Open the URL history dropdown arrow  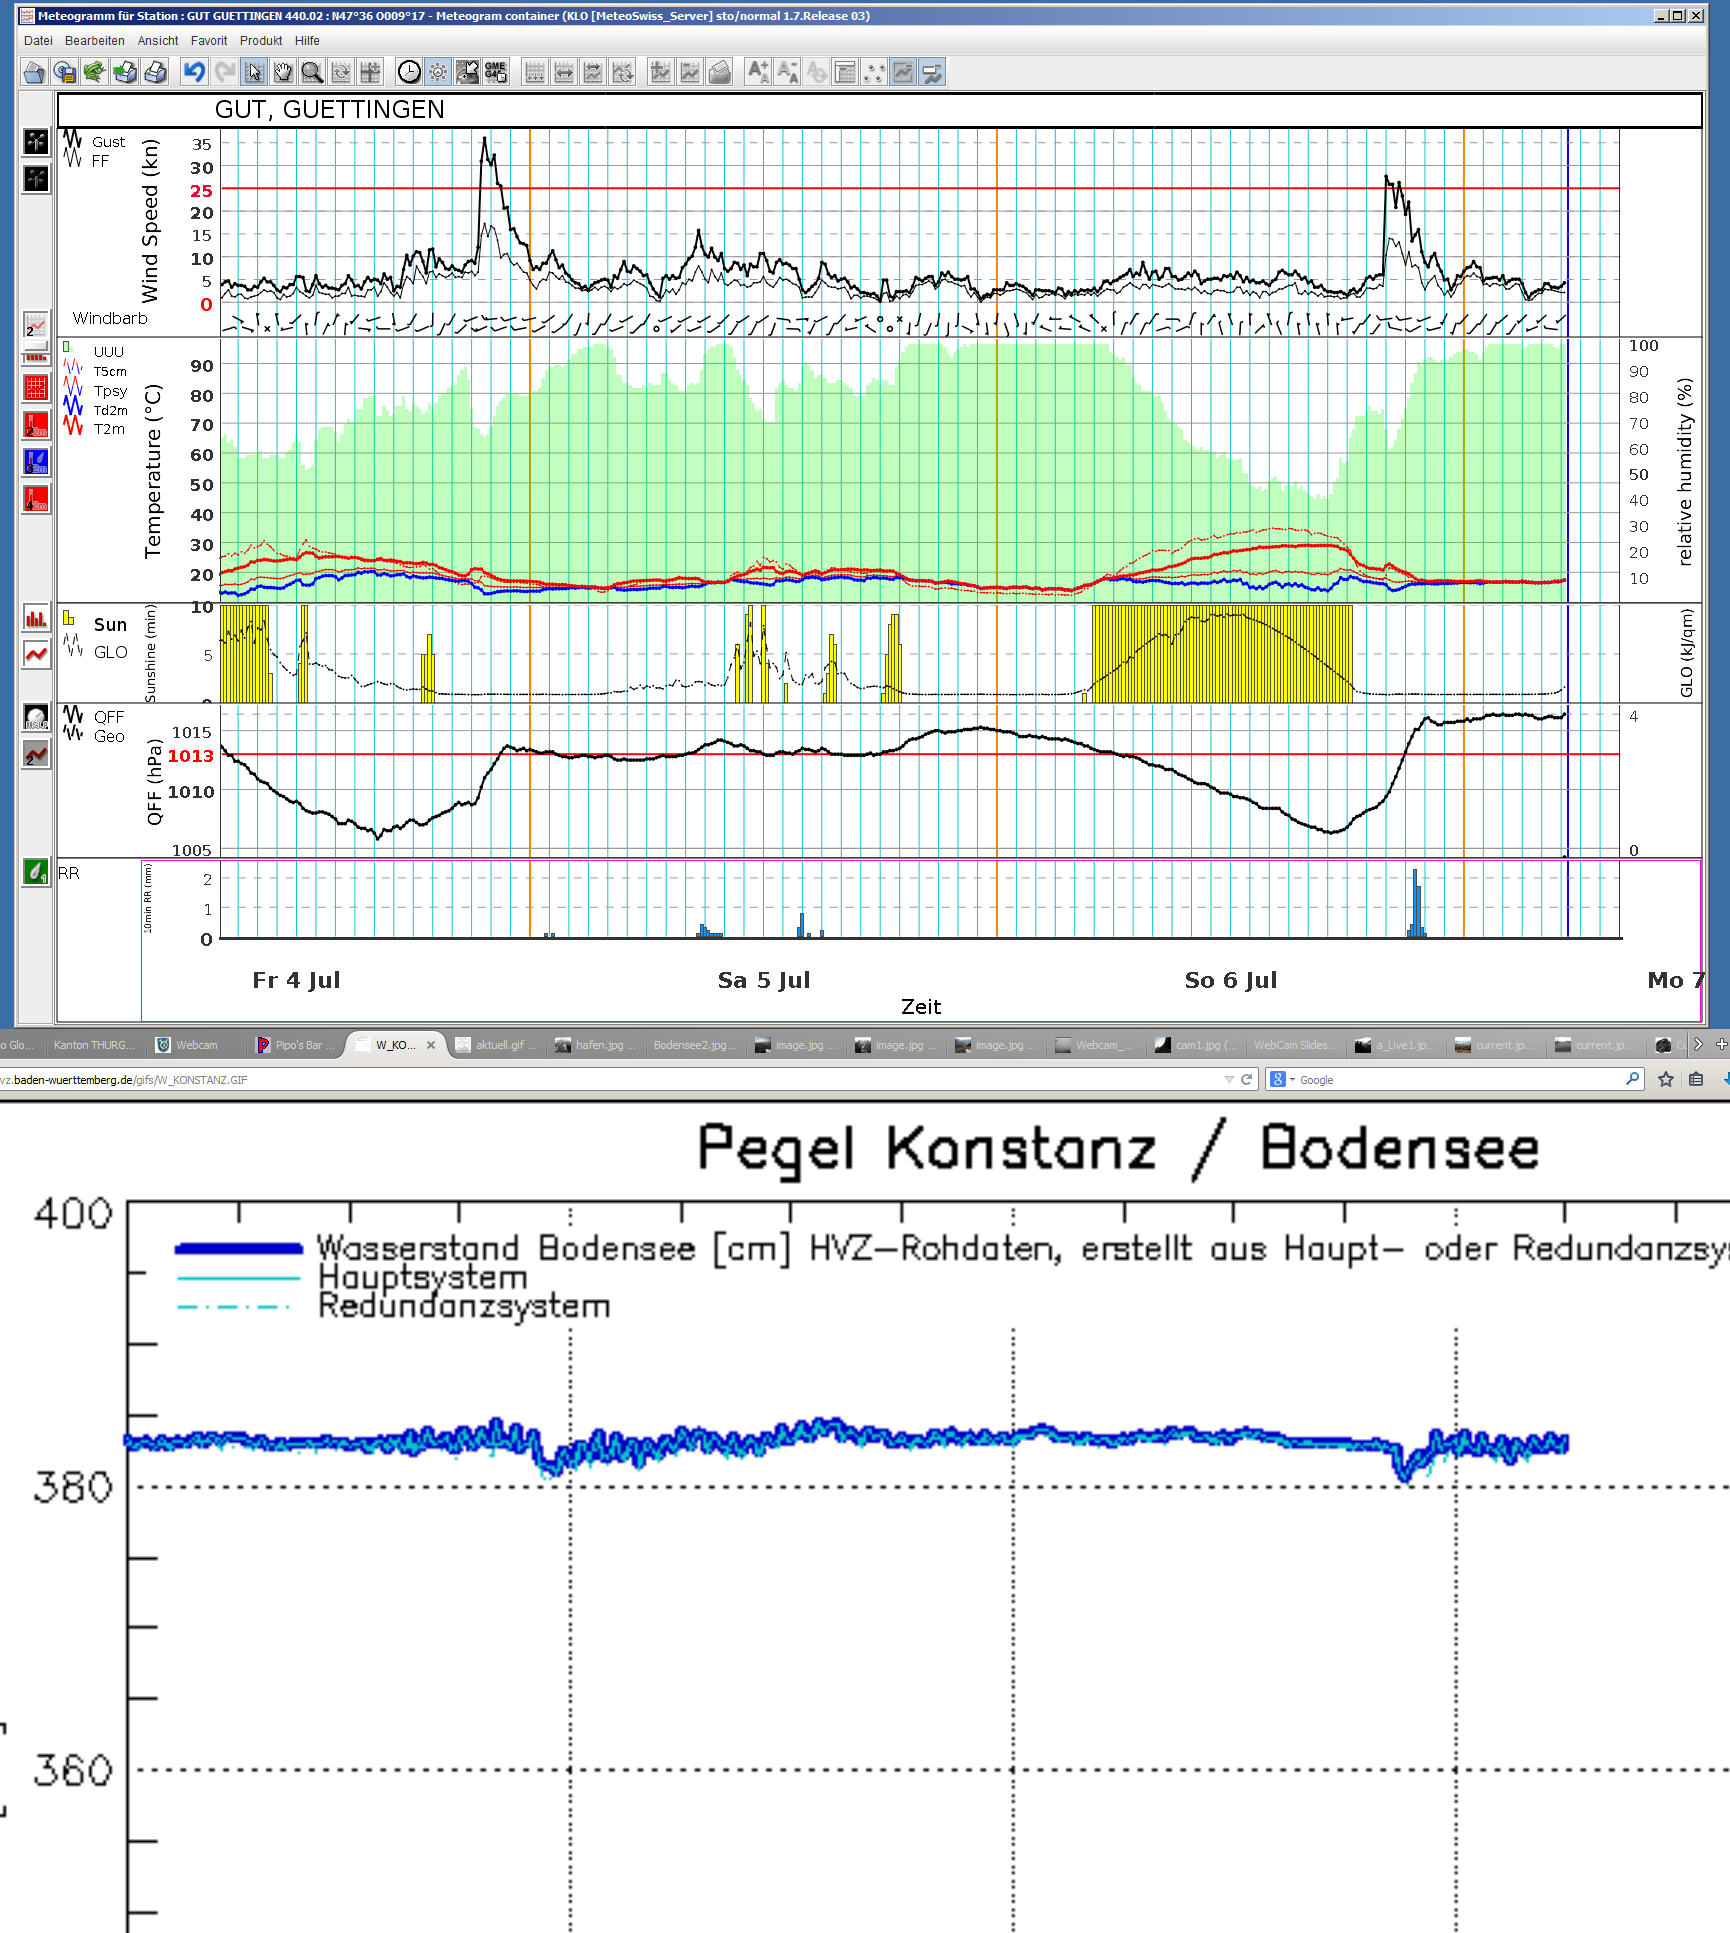pos(1229,1080)
